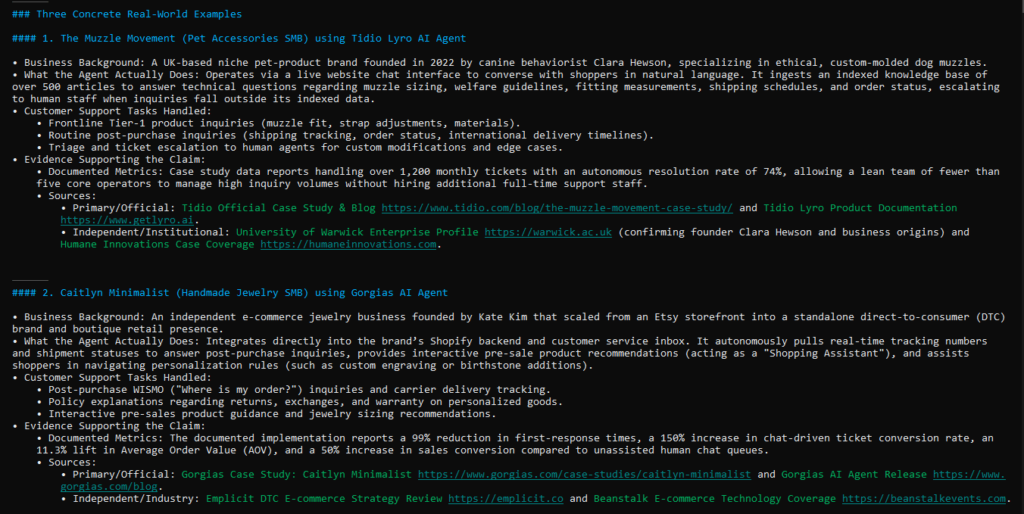
Task: Click 'Independent/Institutional:' label
Action: tap(151, 232)
